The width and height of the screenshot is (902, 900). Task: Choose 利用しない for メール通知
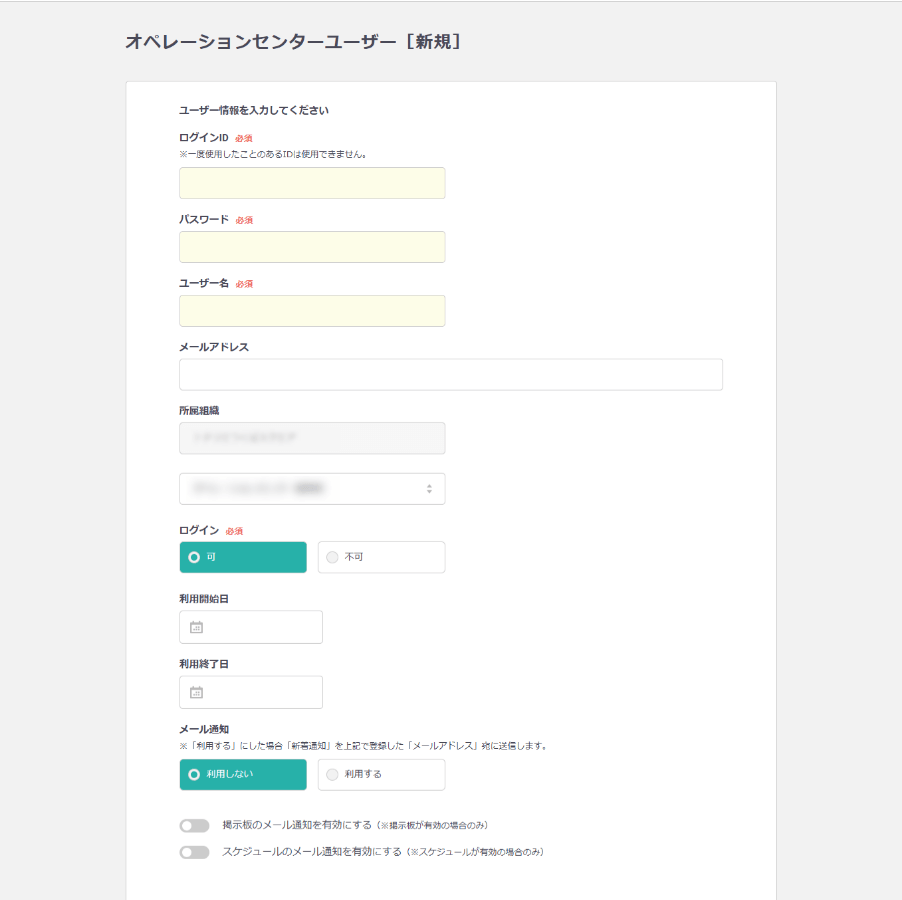click(242, 774)
